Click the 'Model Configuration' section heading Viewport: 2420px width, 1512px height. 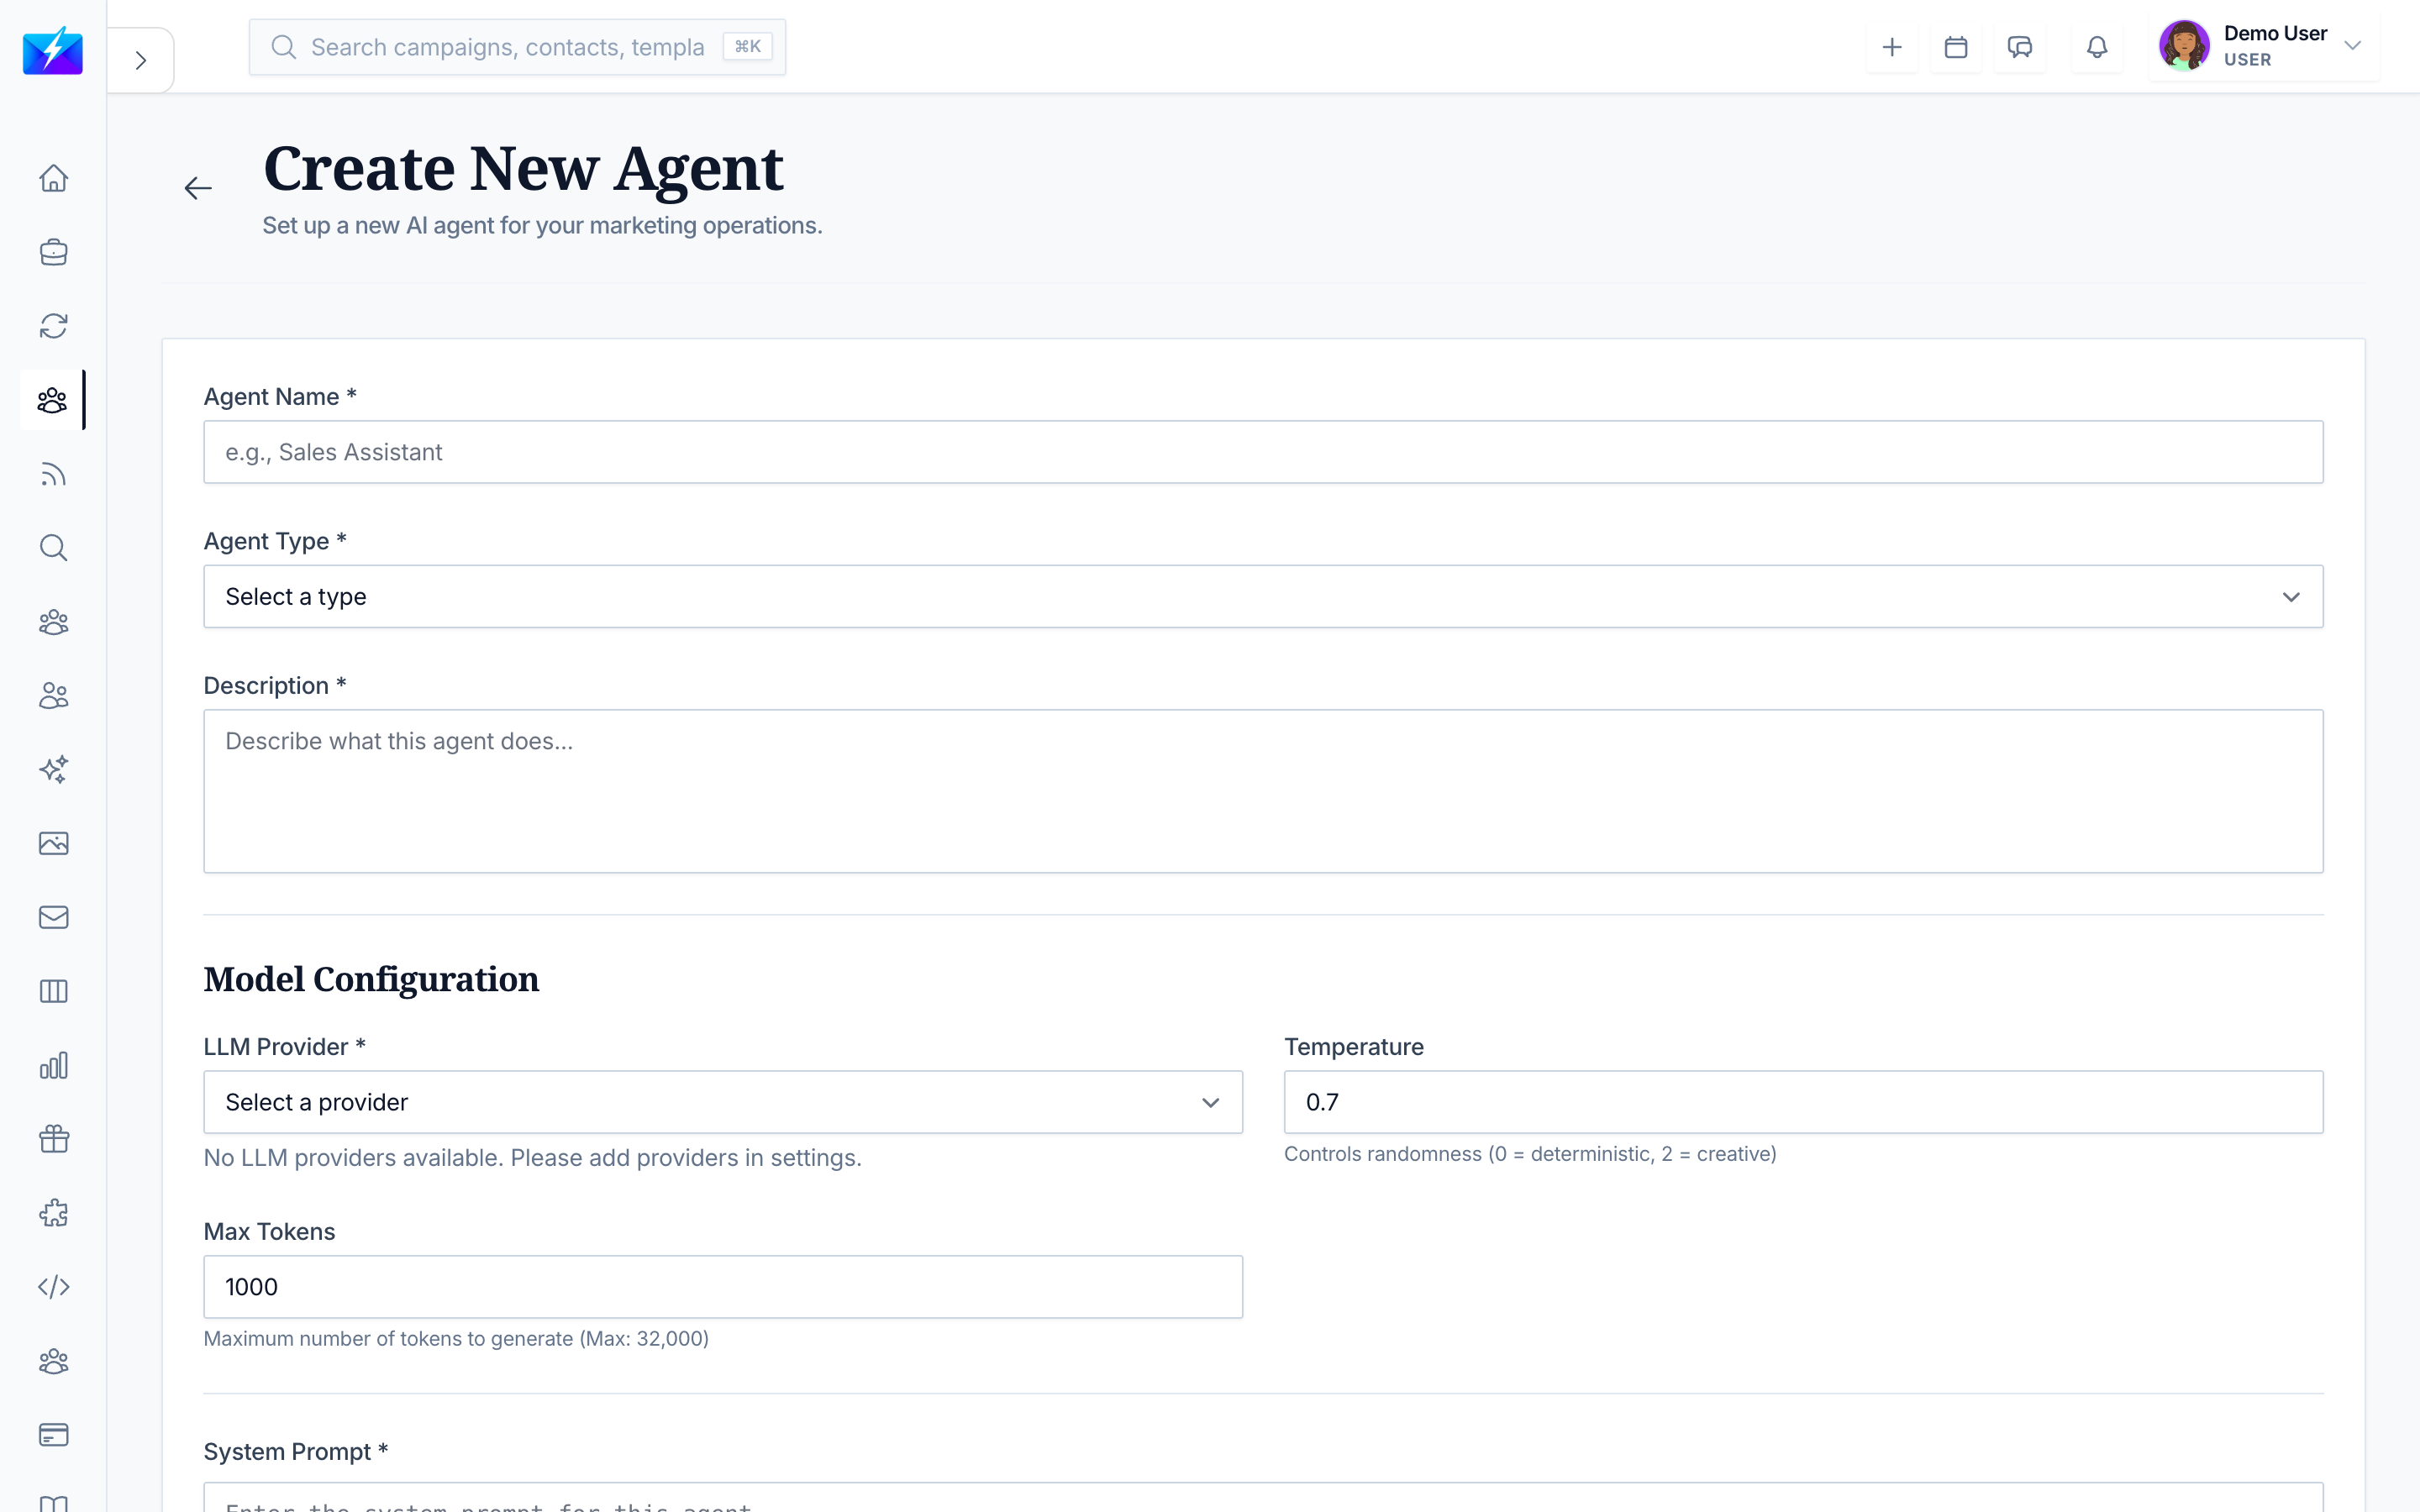371,979
